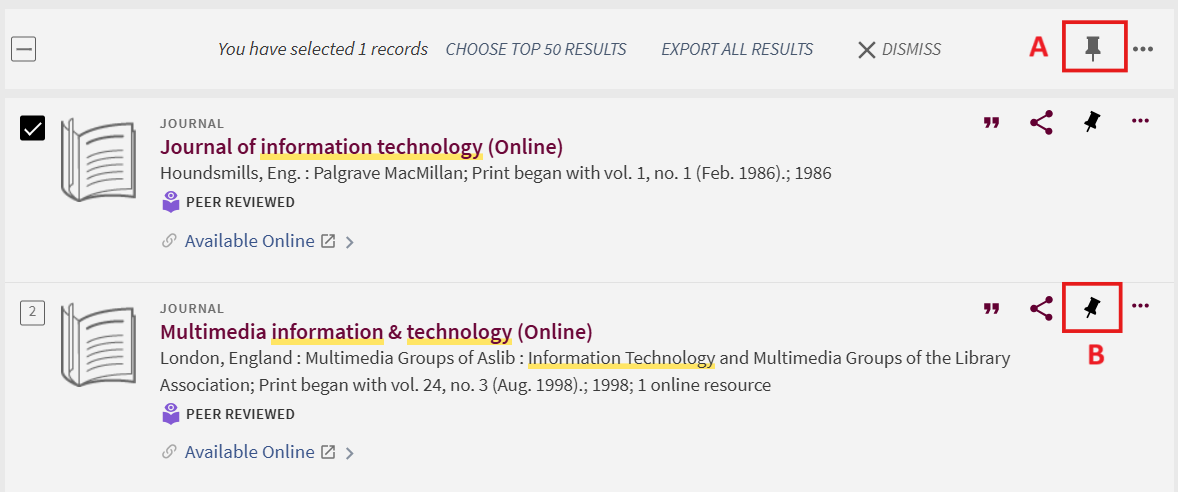Viewport: 1178px width, 492px height.
Task: Click the book thumbnail for Multimedia information & technology
Action: pos(97,345)
